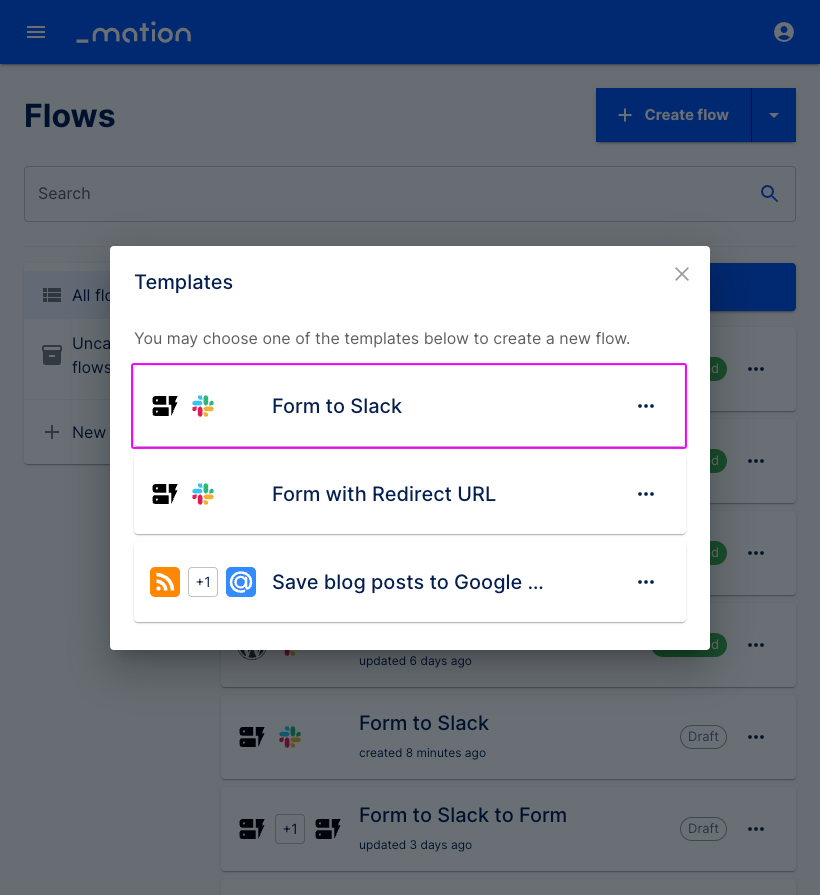Open options menu for Form with Redirect URL template

point(646,493)
